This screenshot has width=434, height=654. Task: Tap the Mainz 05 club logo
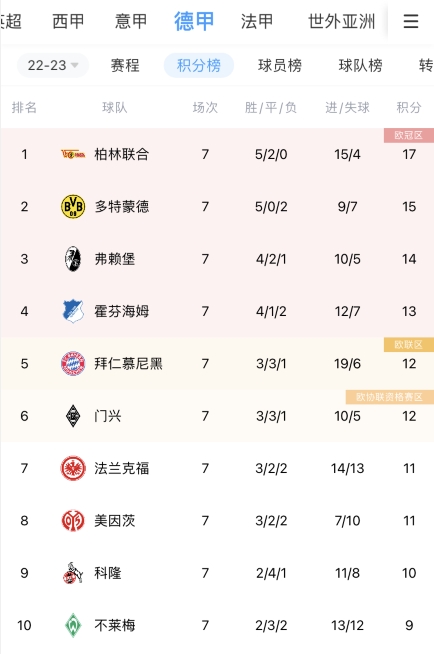73,521
